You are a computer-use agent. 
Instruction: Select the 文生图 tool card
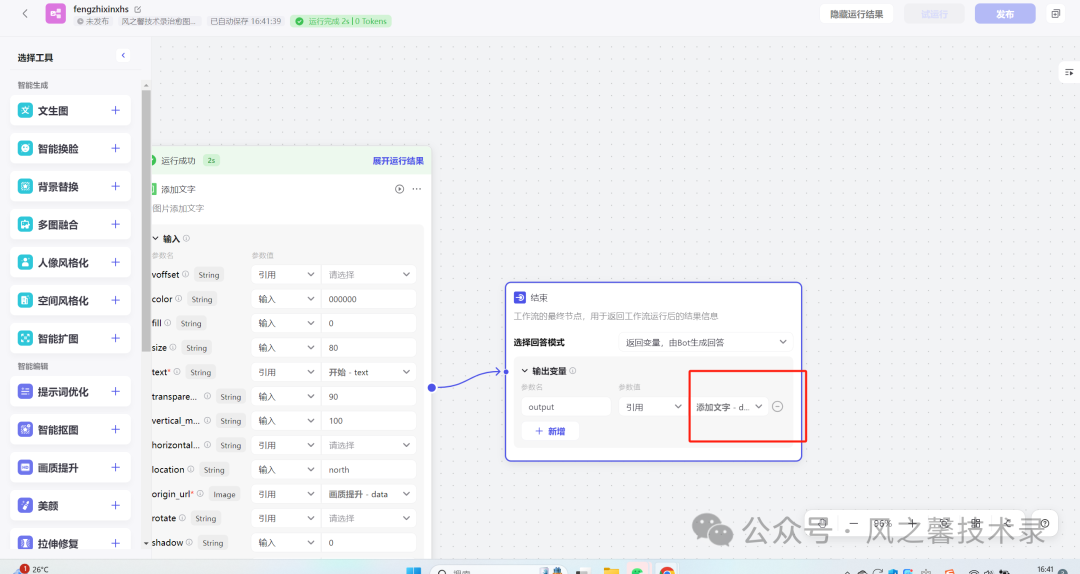pos(70,110)
